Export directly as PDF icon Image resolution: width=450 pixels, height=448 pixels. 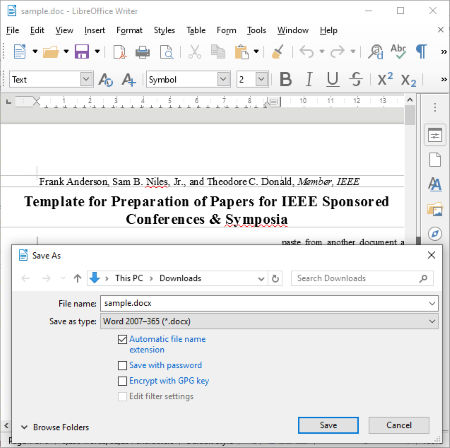coord(119,52)
